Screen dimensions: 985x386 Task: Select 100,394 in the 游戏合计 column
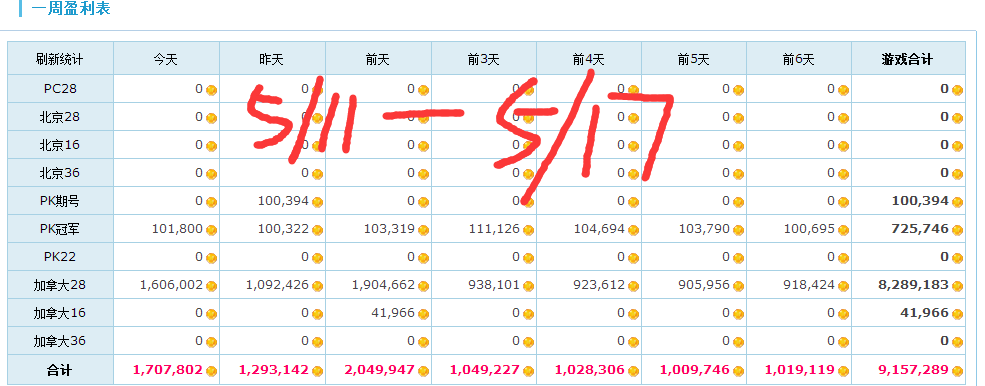tap(920, 201)
